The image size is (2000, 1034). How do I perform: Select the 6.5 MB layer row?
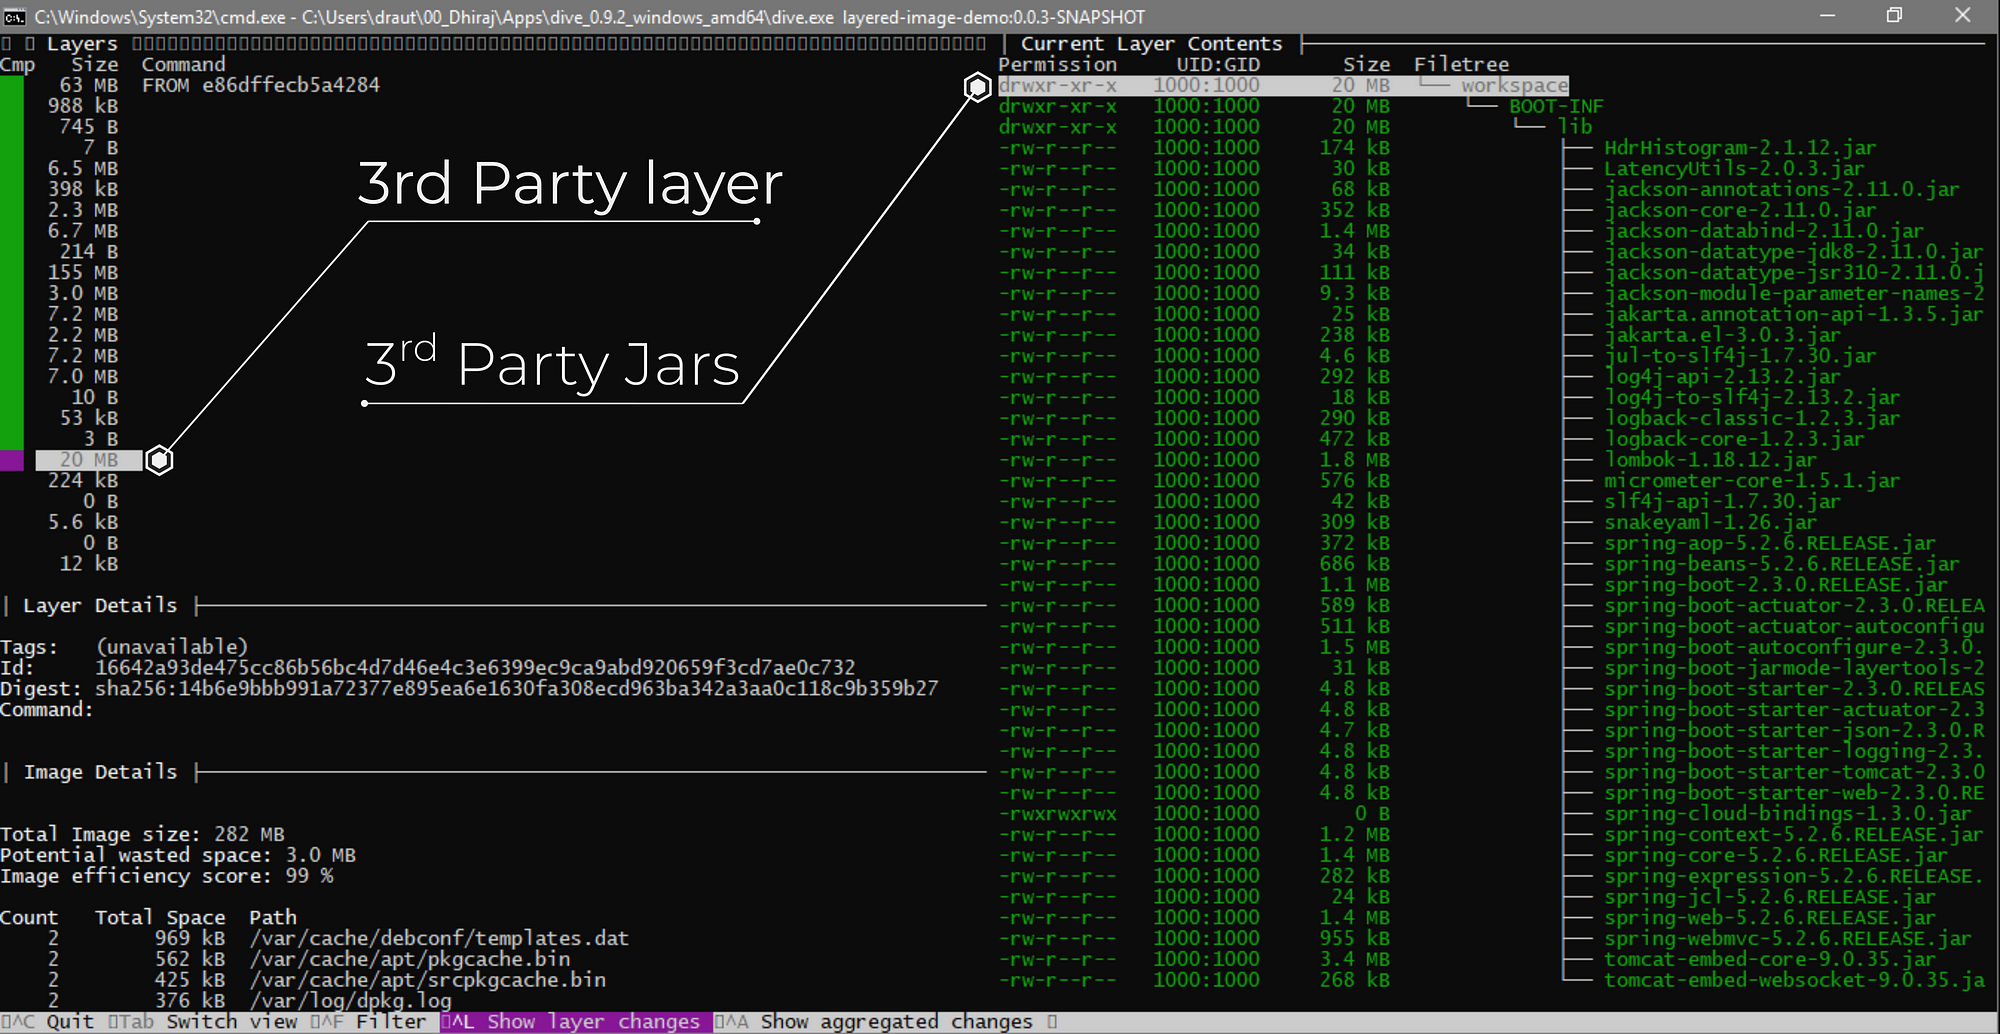[83, 169]
